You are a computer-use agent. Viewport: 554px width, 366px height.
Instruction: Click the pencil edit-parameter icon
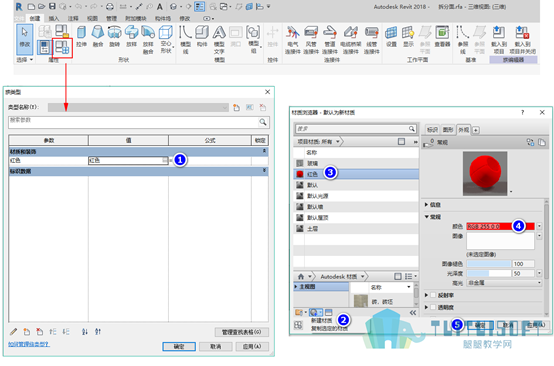click(13, 332)
